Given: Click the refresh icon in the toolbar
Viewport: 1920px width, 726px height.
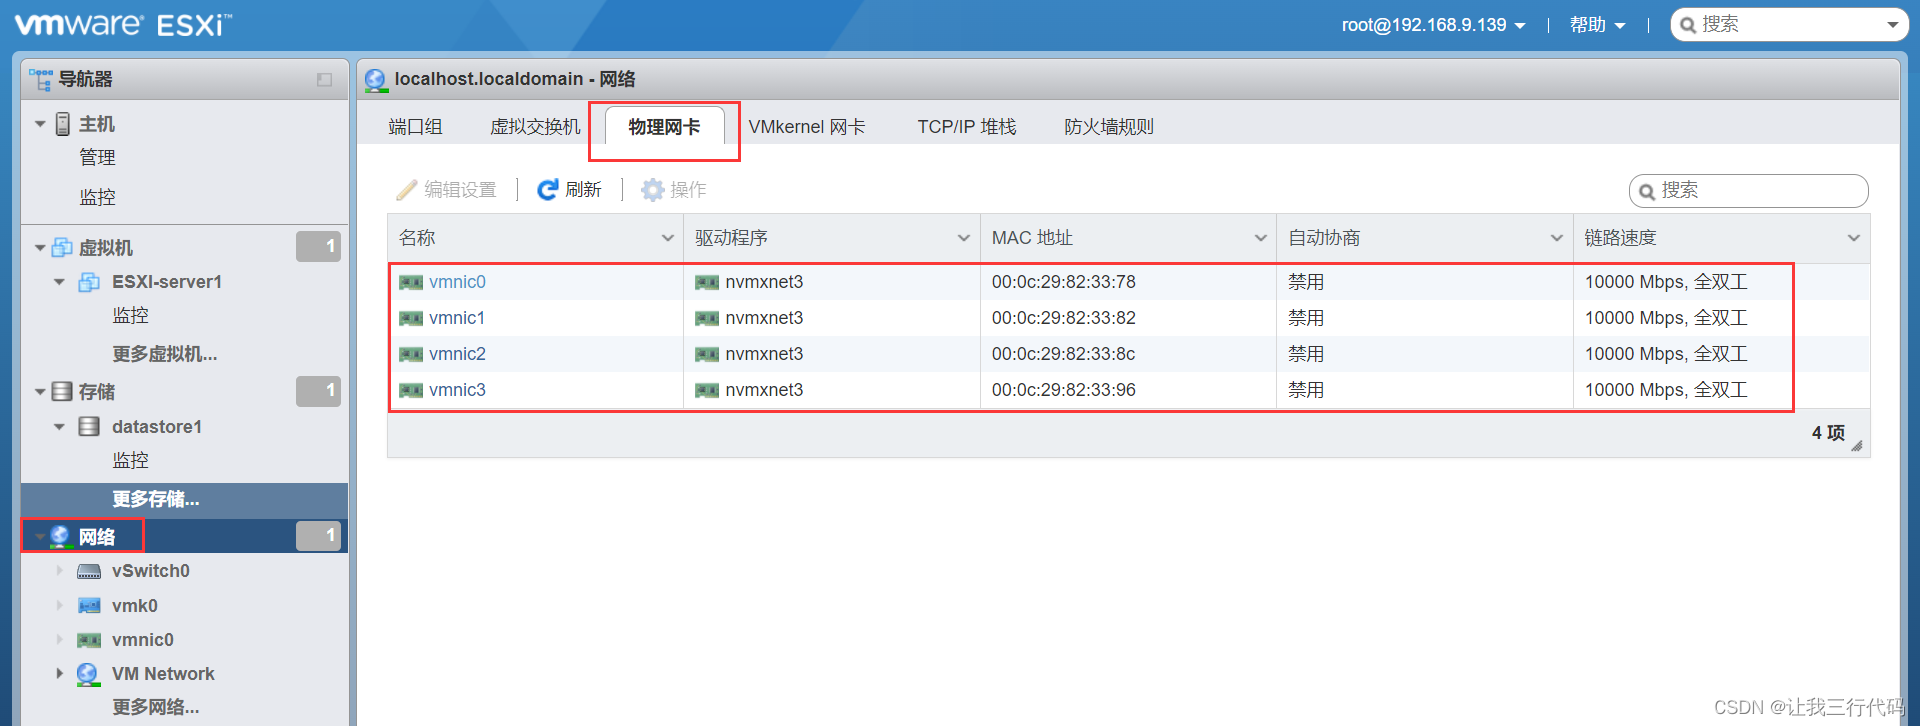Looking at the screenshot, I should tap(547, 190).
